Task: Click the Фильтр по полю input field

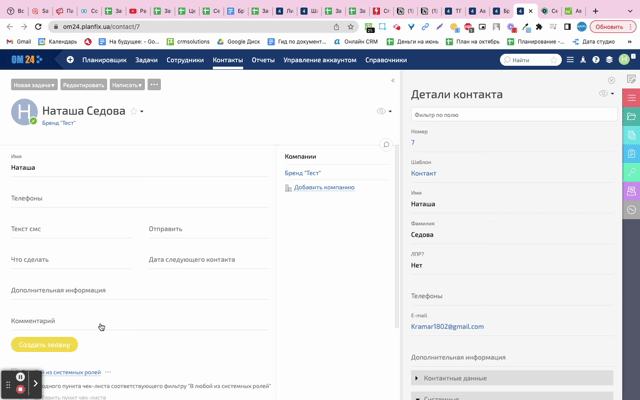Action: [x=514, y=115]
